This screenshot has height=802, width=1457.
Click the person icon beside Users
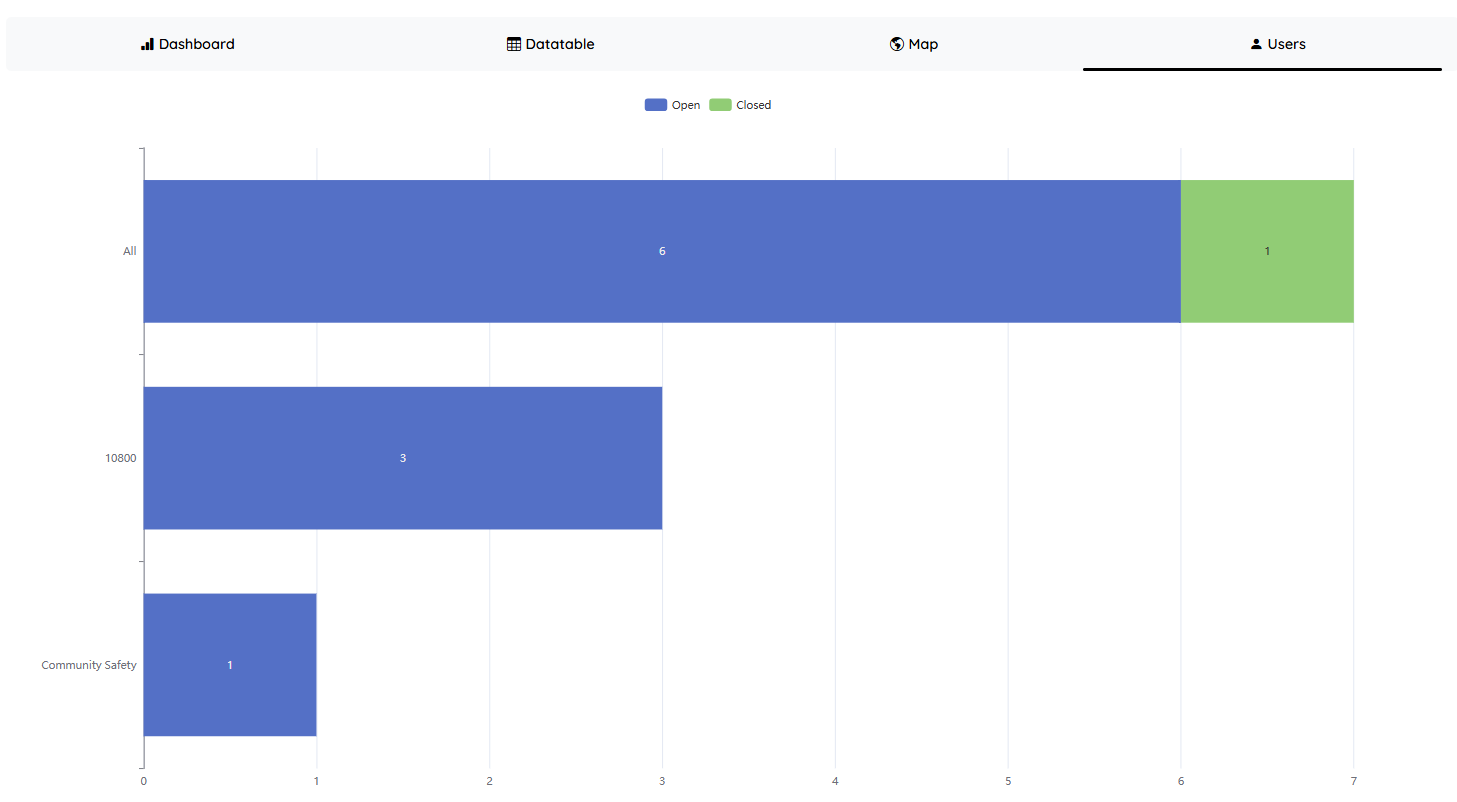point(1256,44)
